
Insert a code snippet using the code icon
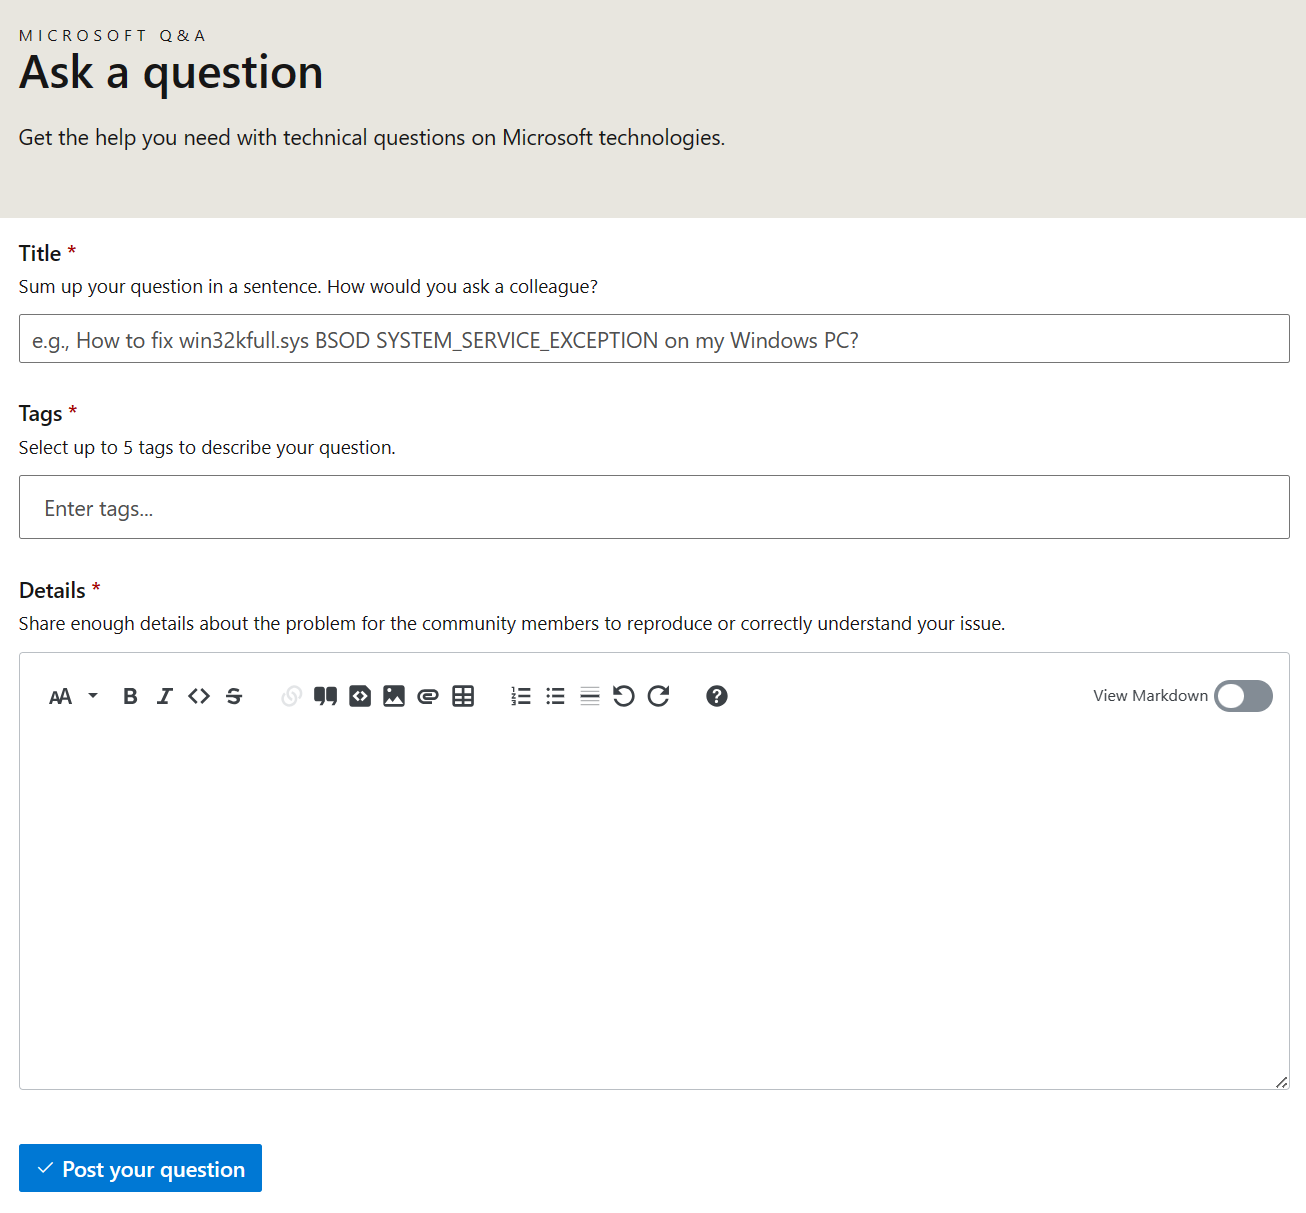click(360, 696)
